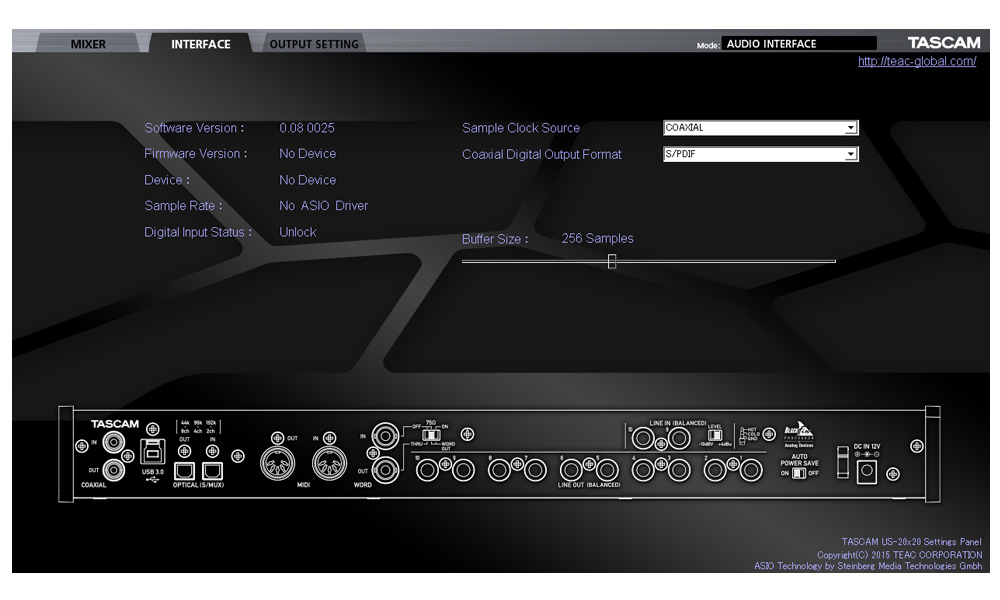
Task: Click the Buffer Size label
Action: point(495,239)
